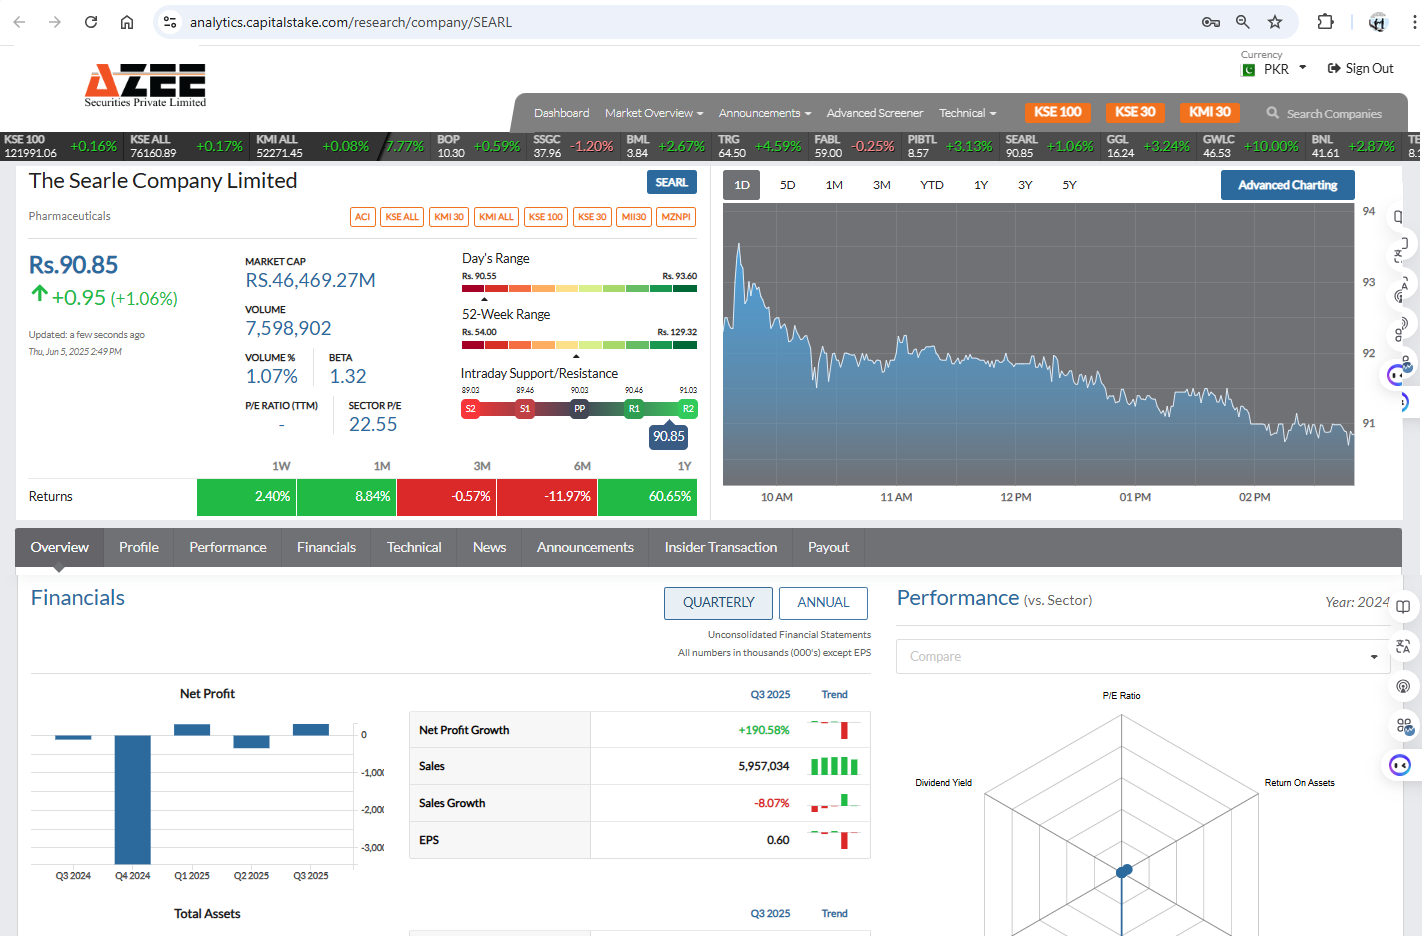Switch to Financials tab
Screen dimensions: 1422x936
(x=326, y=547)
